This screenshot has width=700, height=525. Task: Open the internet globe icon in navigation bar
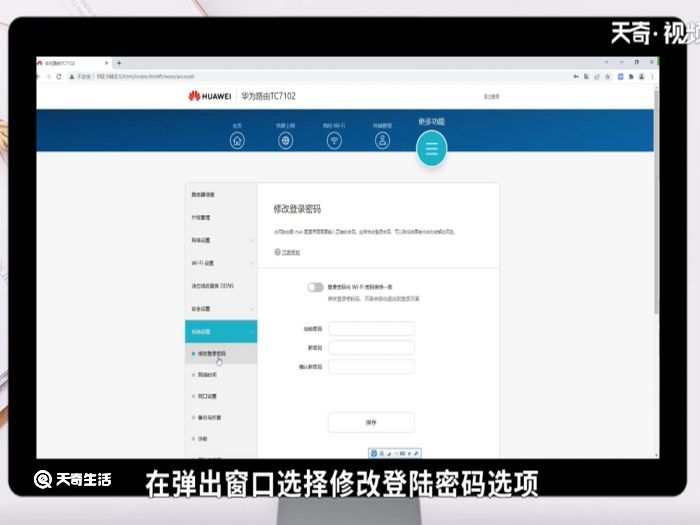pyautogui.click(x=285, y=141)
